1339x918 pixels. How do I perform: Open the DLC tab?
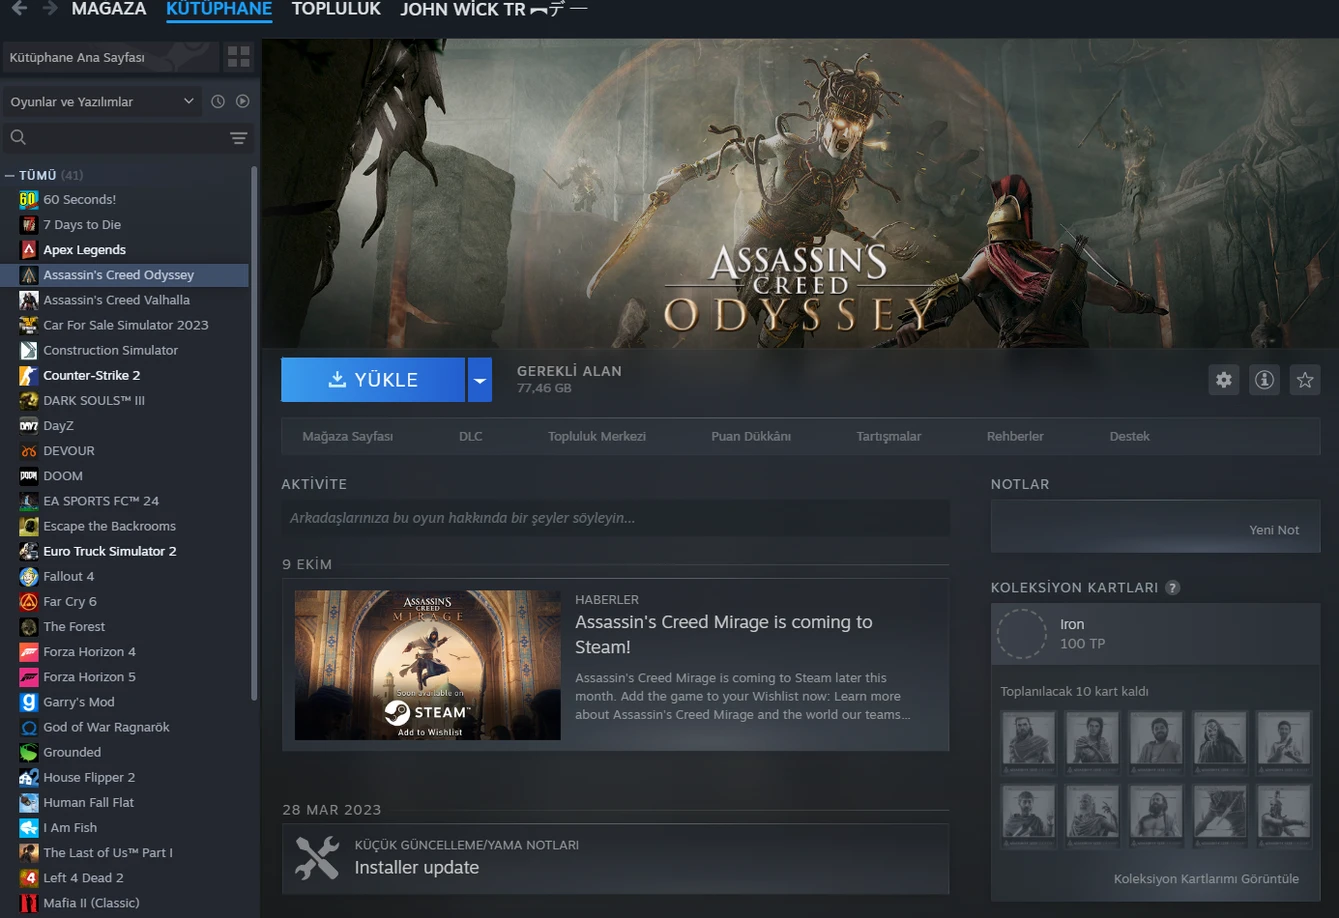[471, 436]
